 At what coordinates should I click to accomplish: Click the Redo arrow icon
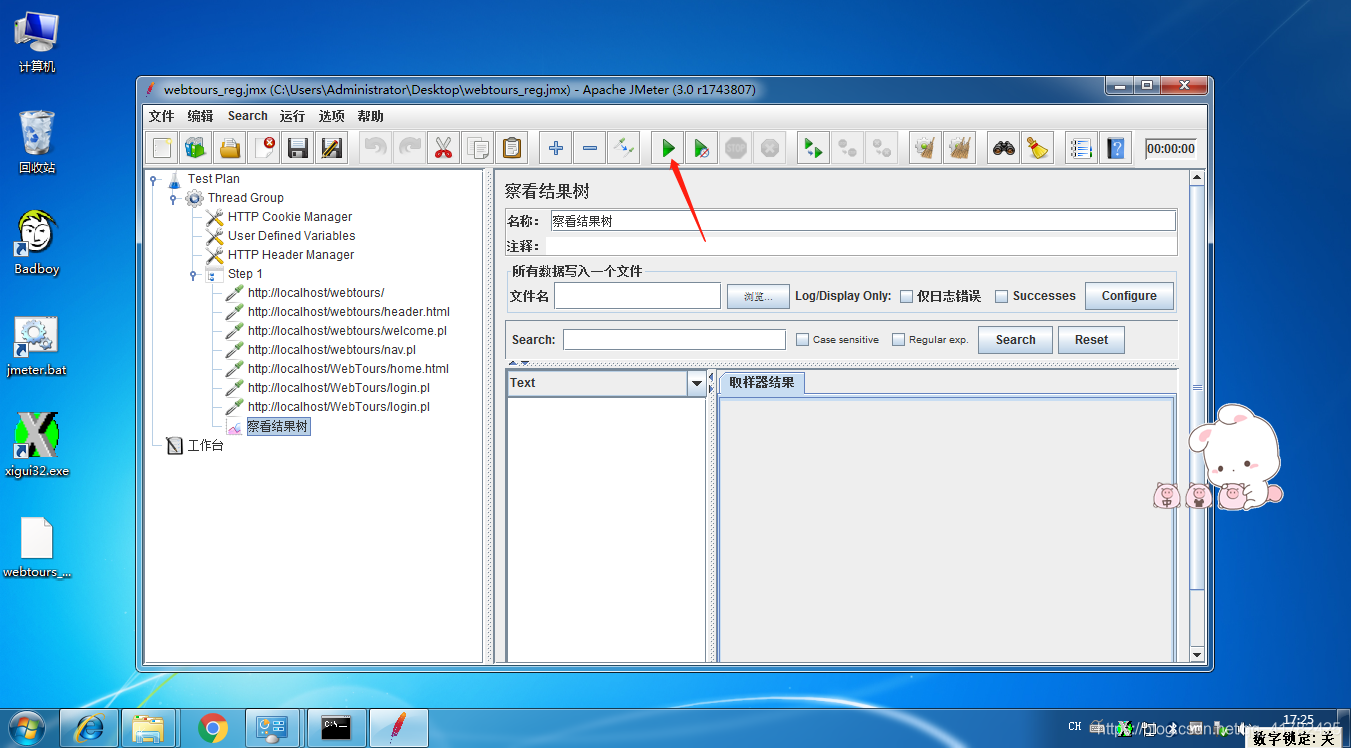[x=410, y=149]
